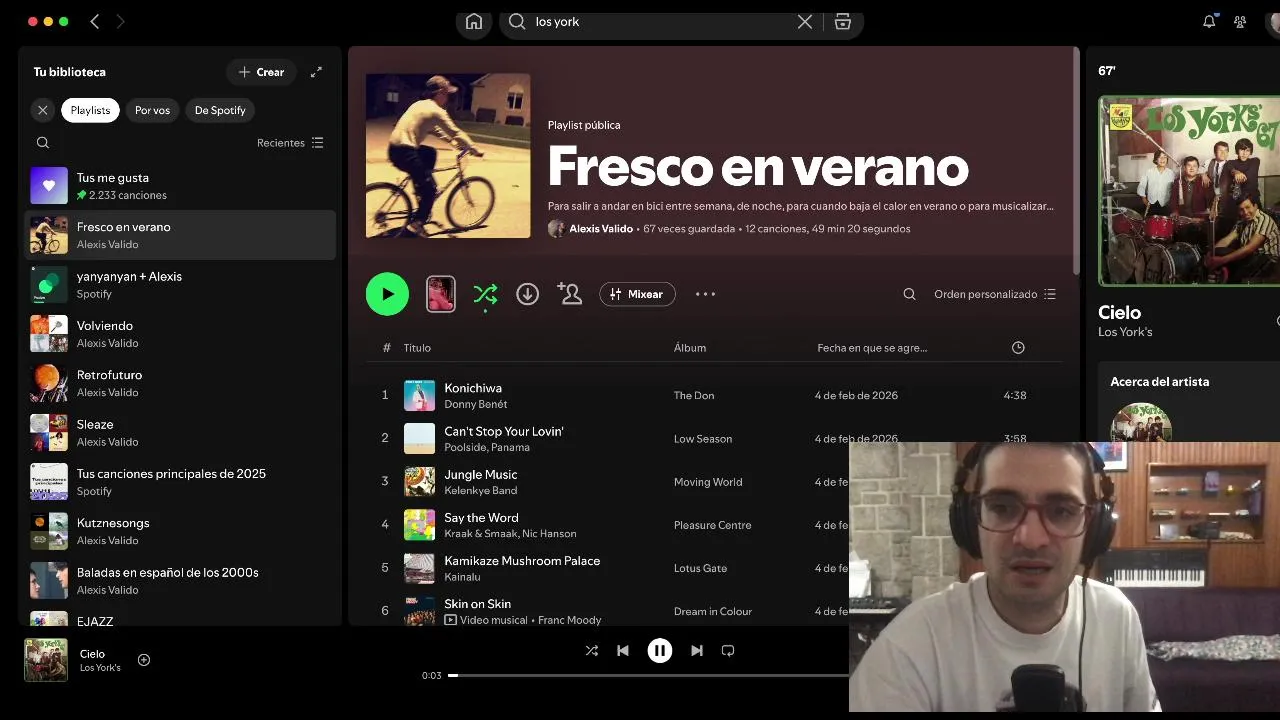Download the playlist with arrow icon
Screen dimensions: 1280x720
(x=527, y=294)
